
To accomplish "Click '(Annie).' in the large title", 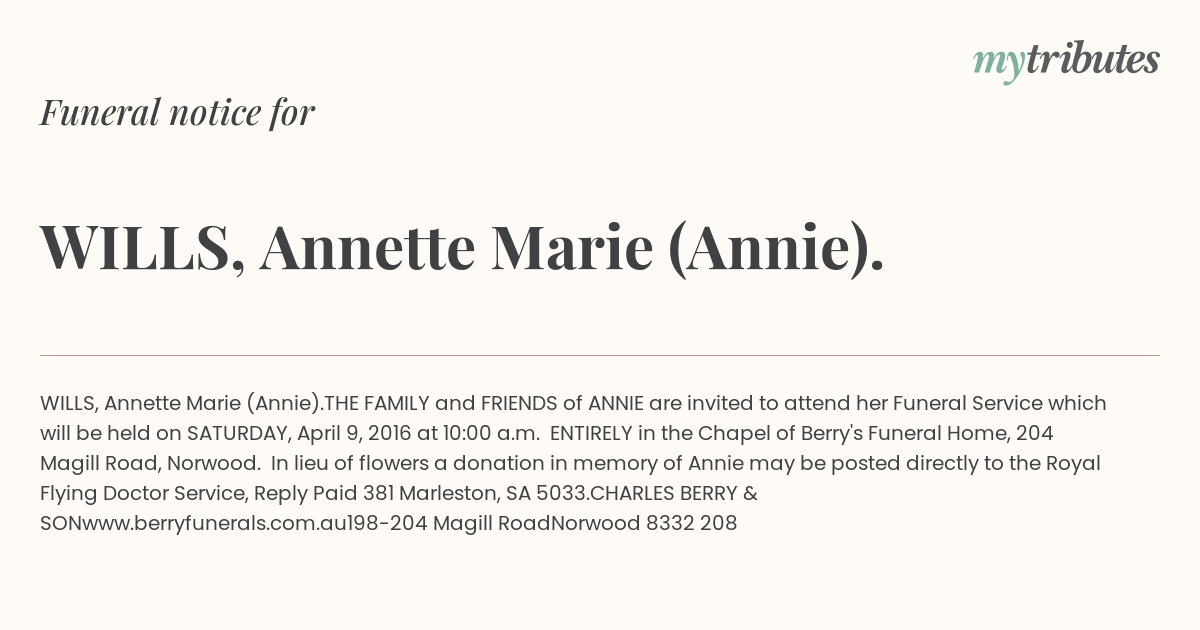I will point(775,248).
